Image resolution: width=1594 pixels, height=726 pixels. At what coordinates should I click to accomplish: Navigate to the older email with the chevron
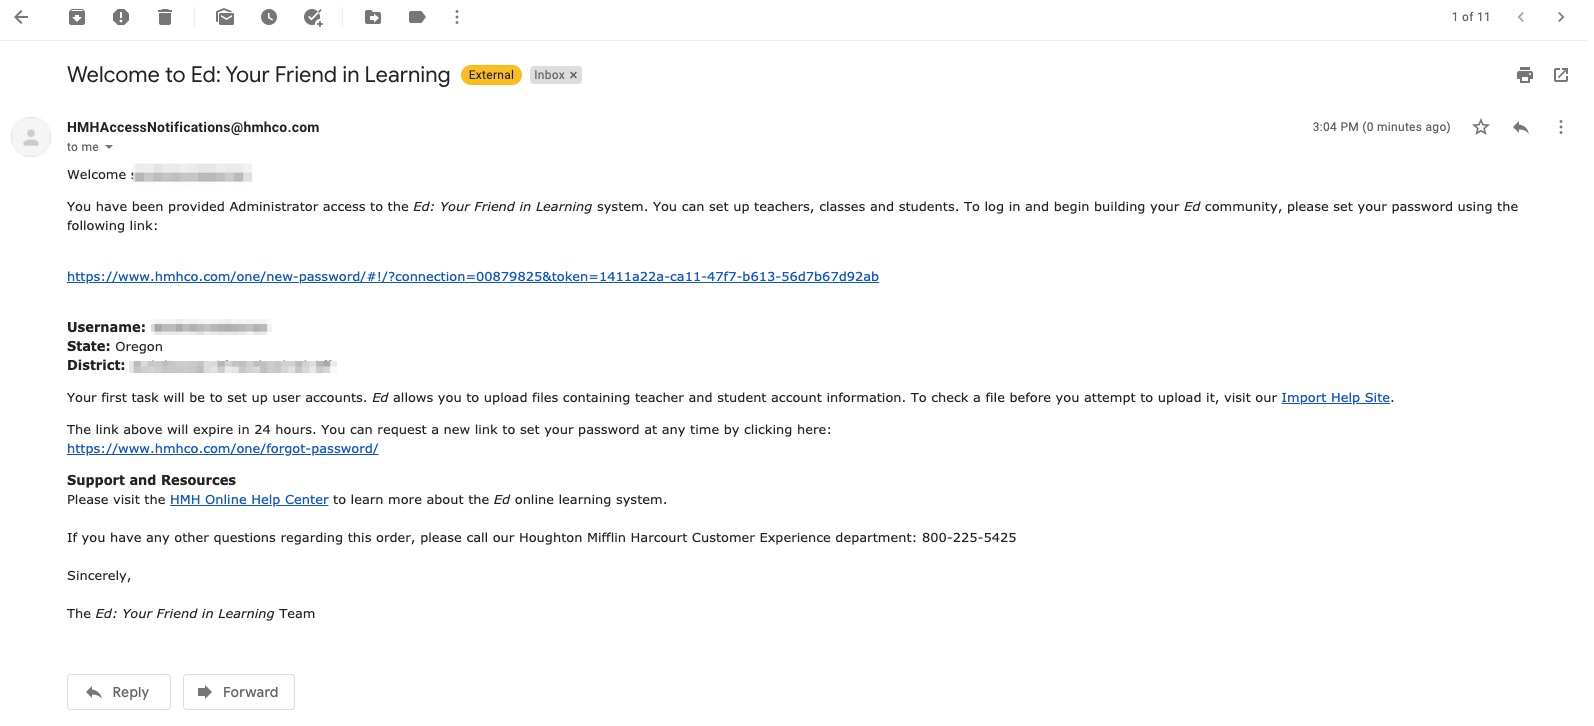pyautogui.click(x=1561, y=17)
